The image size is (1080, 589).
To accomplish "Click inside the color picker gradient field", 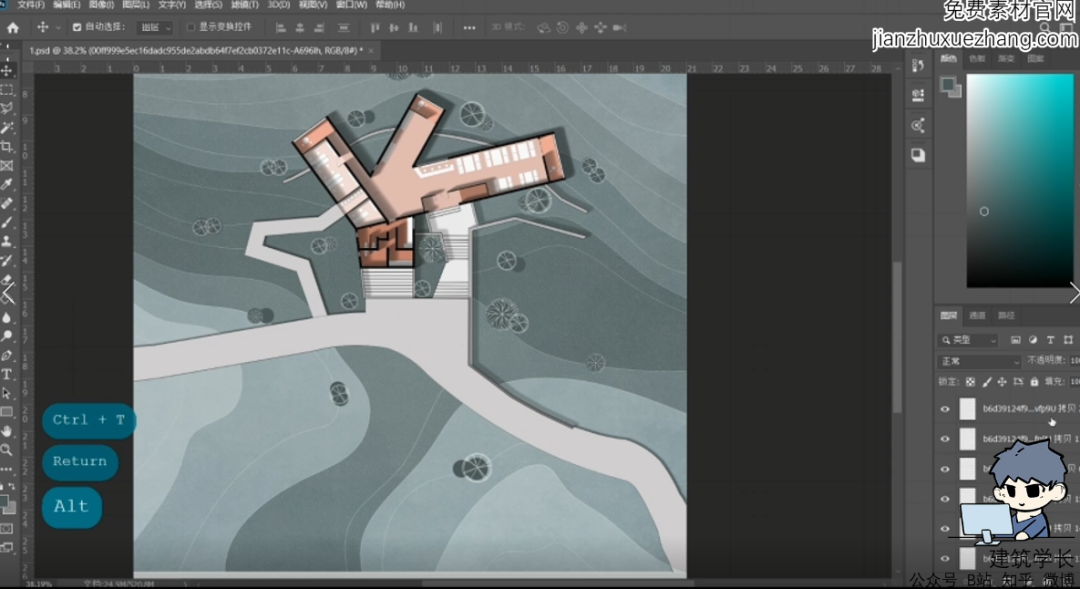I will (x=1020, y=180).
